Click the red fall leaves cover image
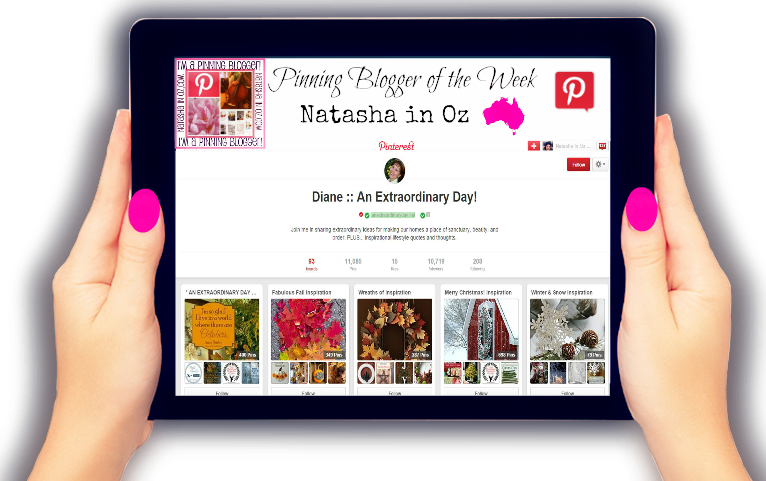Screen dimensions: 766x481 point(308,330)
